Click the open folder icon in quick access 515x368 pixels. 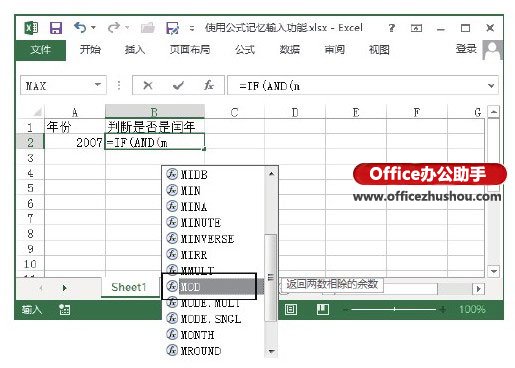[x=148, y=28]
